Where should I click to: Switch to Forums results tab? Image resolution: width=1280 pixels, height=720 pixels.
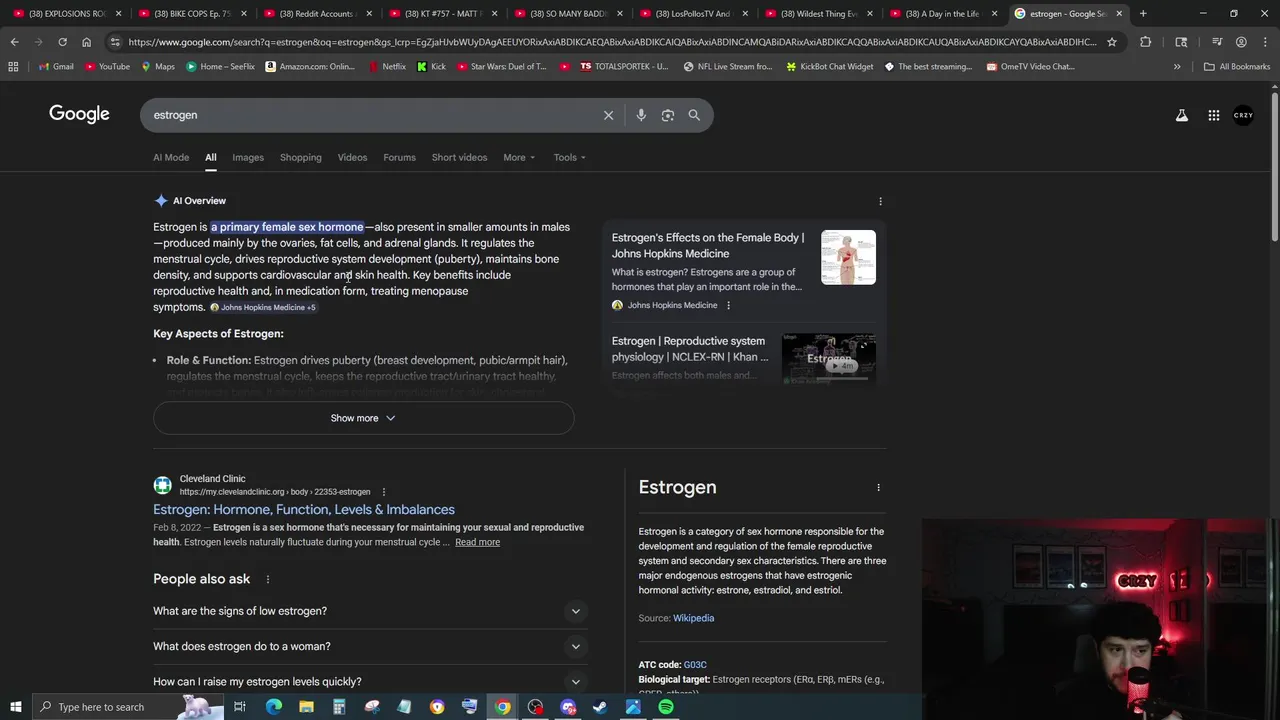399,157
